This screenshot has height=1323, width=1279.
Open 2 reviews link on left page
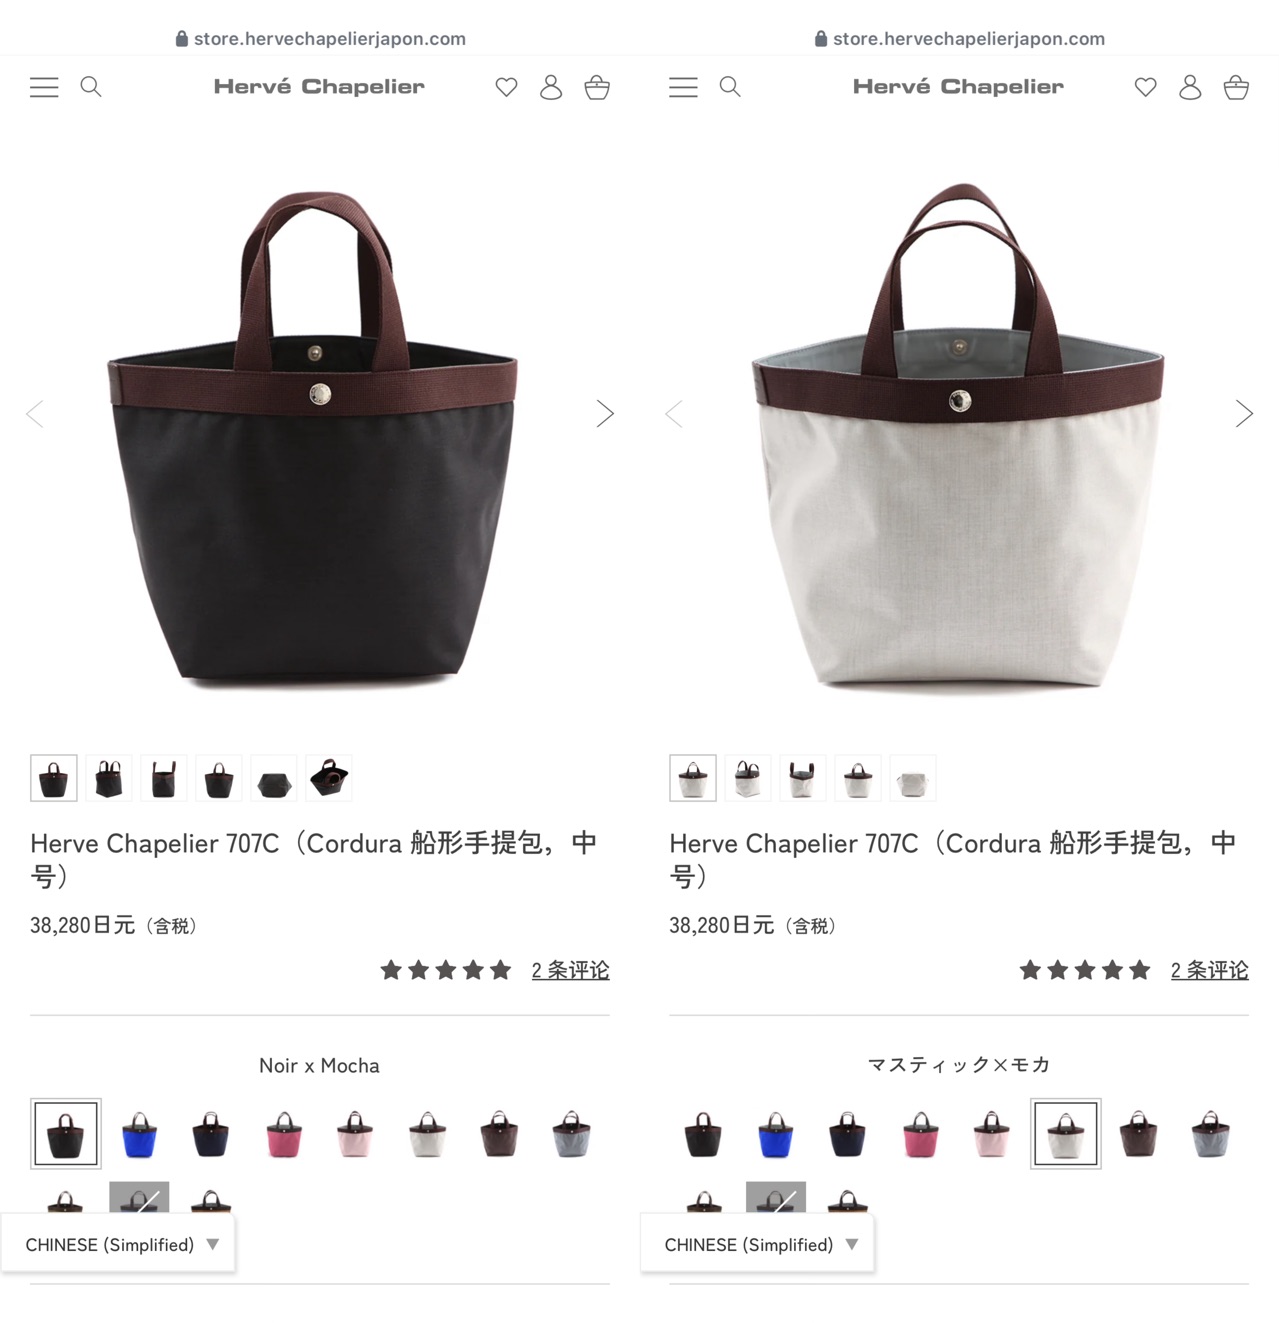point(570,970)
